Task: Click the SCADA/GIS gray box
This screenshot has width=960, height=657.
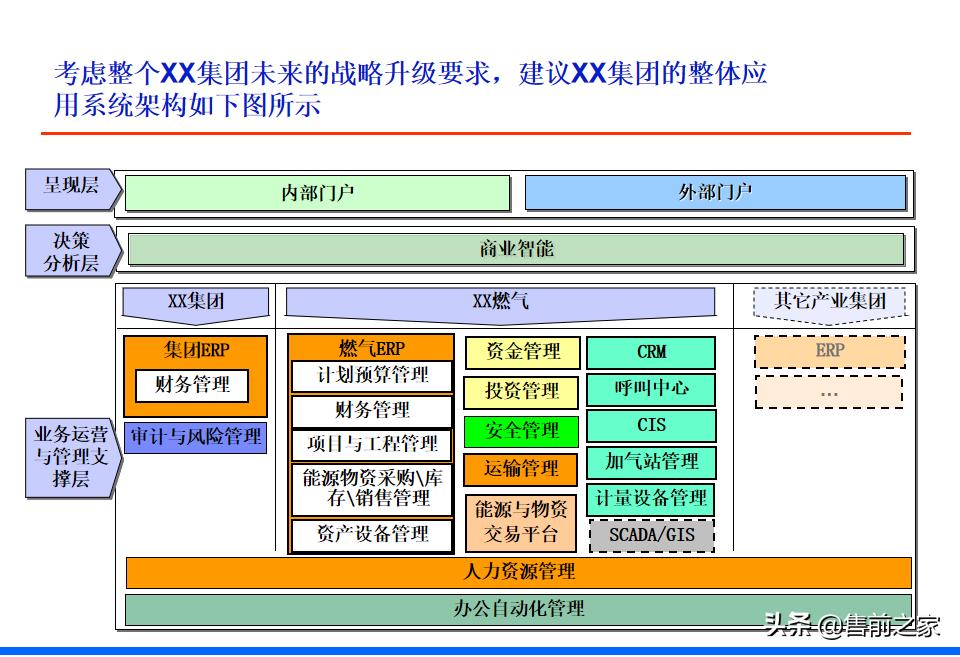Action: (x=651, y=537)
